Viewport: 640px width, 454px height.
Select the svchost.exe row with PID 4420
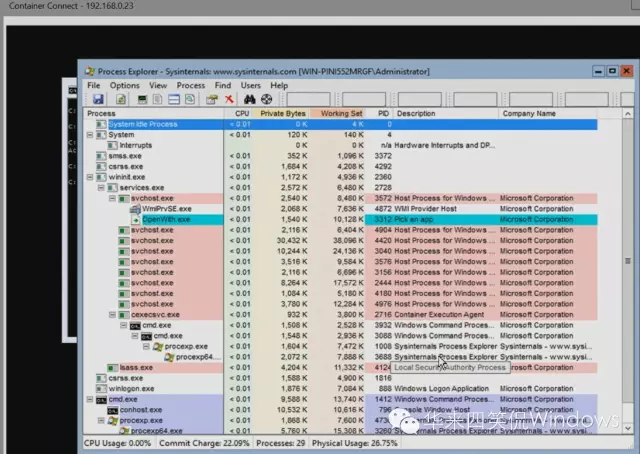[340, 241]
